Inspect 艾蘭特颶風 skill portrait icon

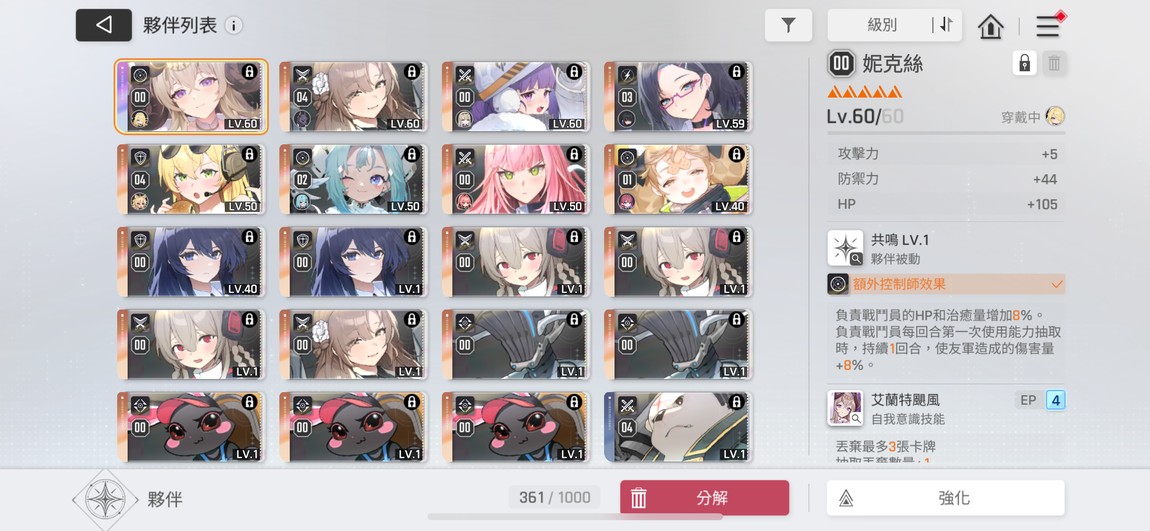click(845, 408)
